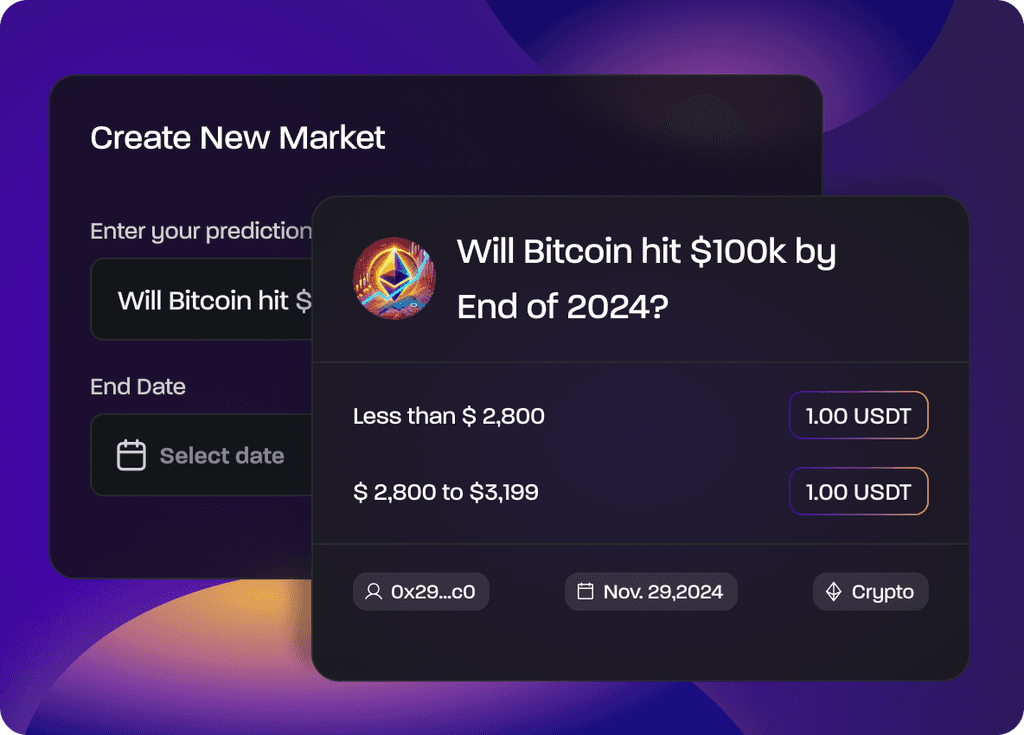Click the Crypto category label text

(x=883, y=592)
